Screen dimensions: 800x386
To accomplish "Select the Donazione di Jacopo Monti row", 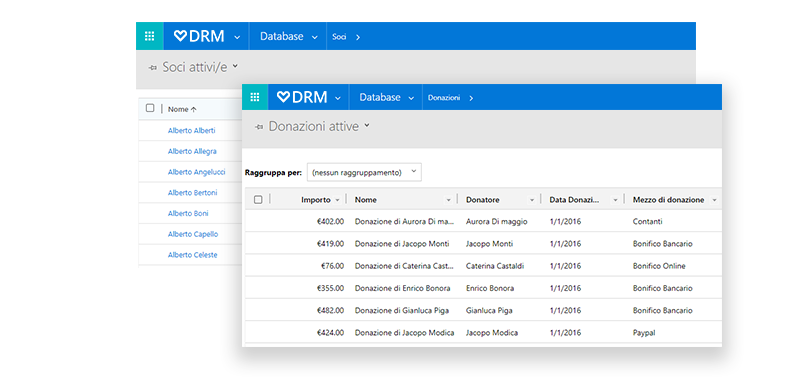I will tap(483, 244).
